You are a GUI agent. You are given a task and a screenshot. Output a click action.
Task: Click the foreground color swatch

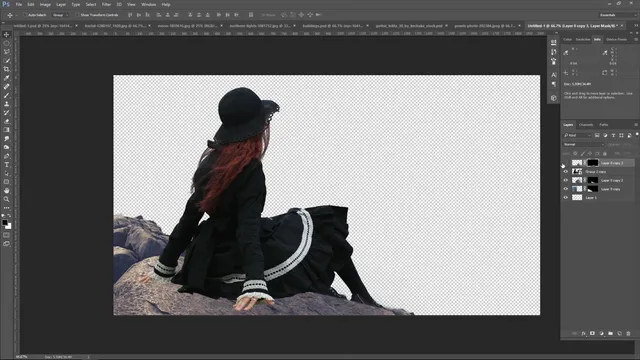click(4, 222)
